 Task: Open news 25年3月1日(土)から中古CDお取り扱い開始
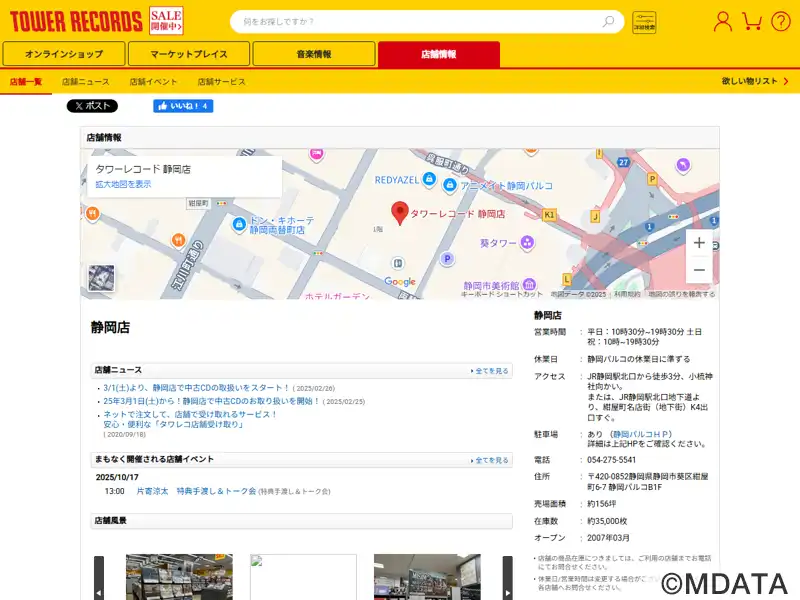tap(211, 401)
